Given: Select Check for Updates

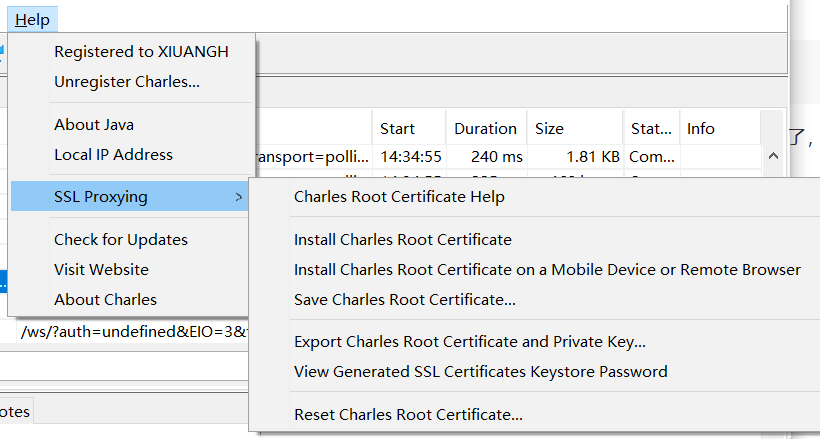Looking at the screenshot, I should (121, 240).
